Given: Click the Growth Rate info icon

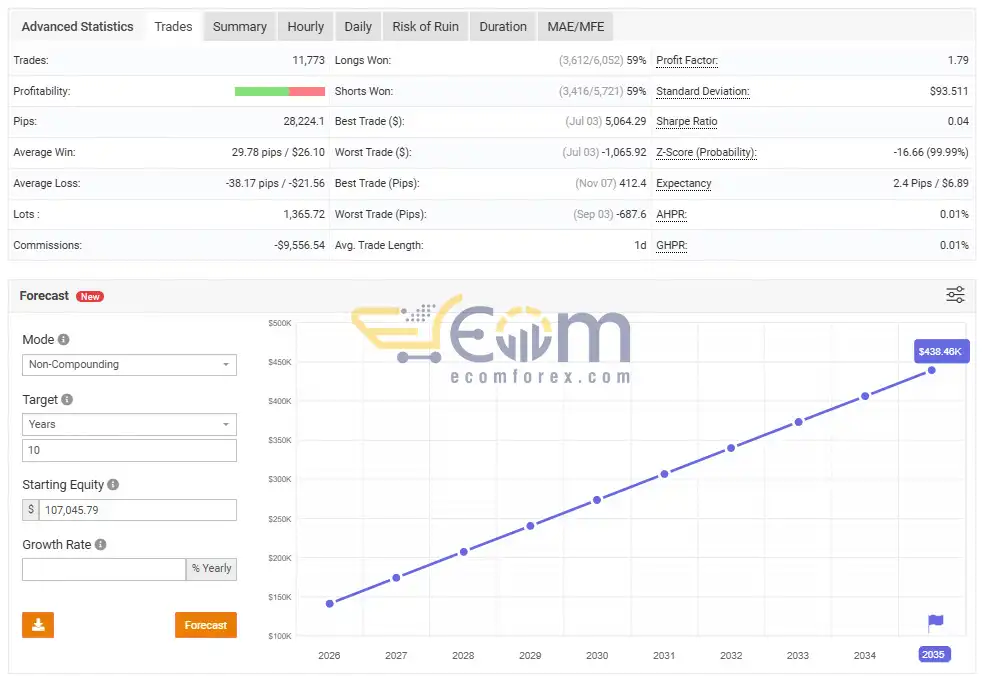Looking at the screenshot, I should pos(100,544).
